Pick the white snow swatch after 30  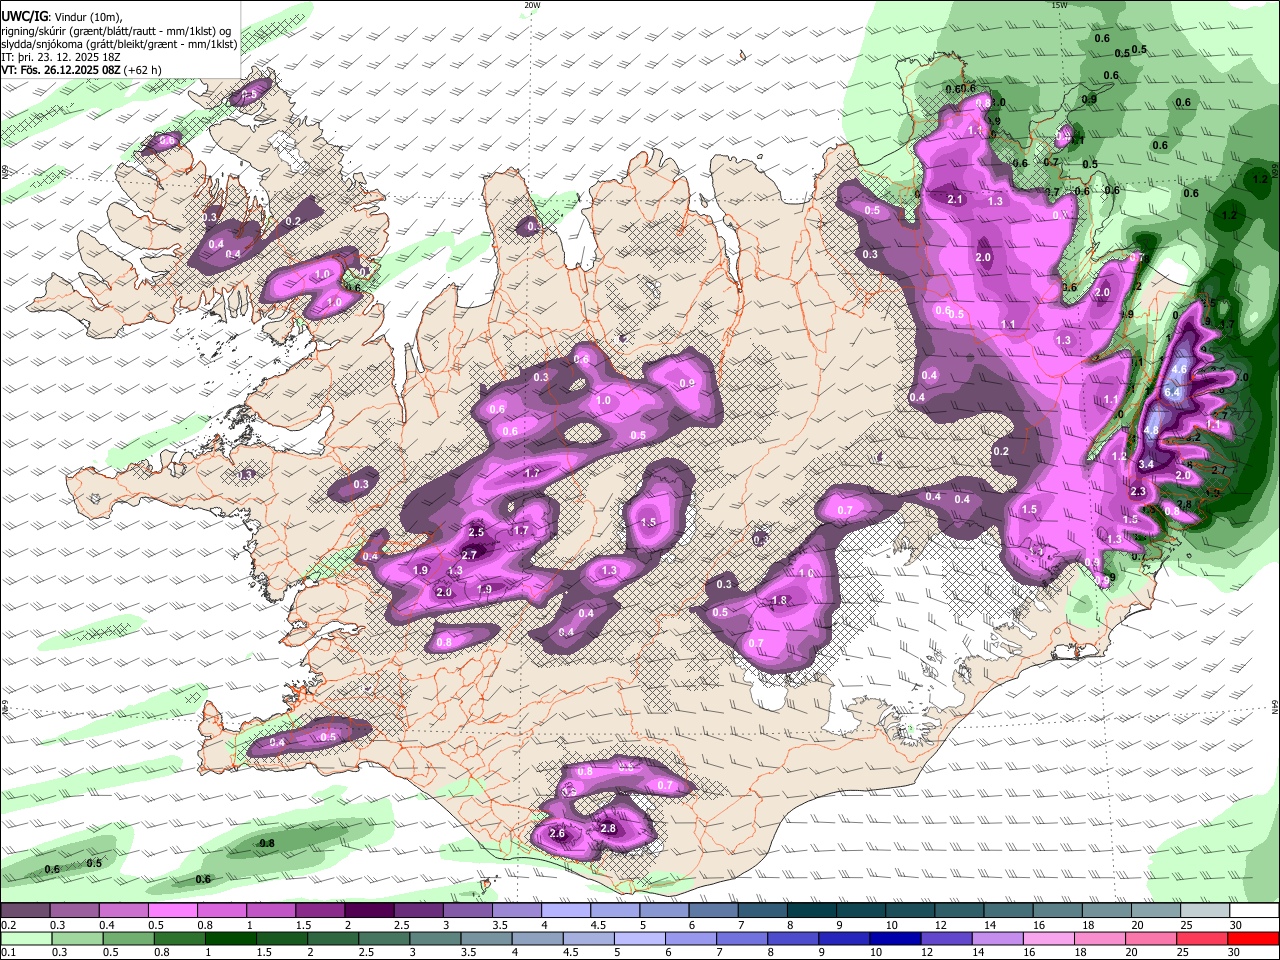[1255, 911]
